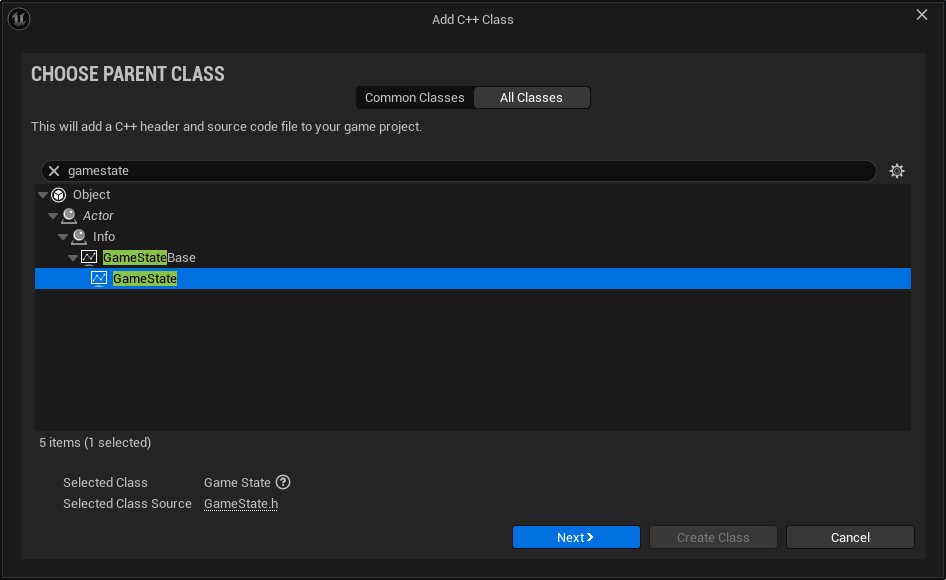Click the 'CHOOSE PARENT CLASS' heading
This screenshot has width=946, height=580.
click(x=128, y=74)
